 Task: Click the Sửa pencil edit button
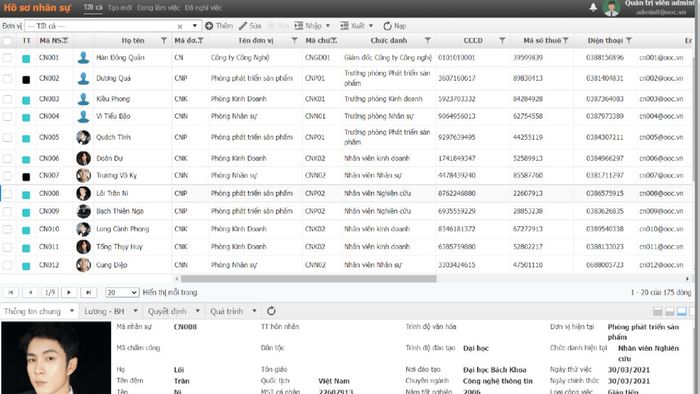coord(250,26)
